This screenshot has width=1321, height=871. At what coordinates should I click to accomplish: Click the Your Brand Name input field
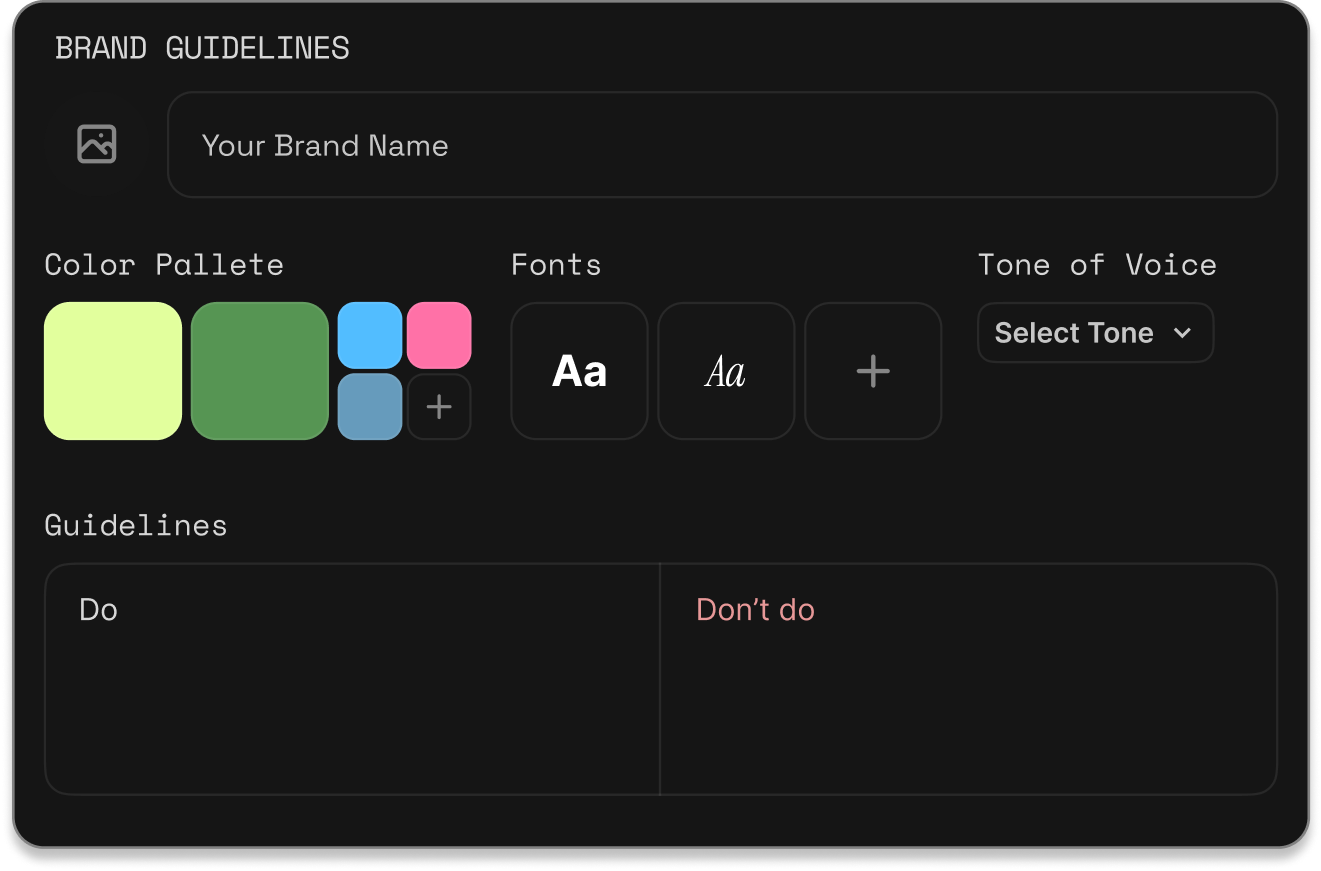722,145
